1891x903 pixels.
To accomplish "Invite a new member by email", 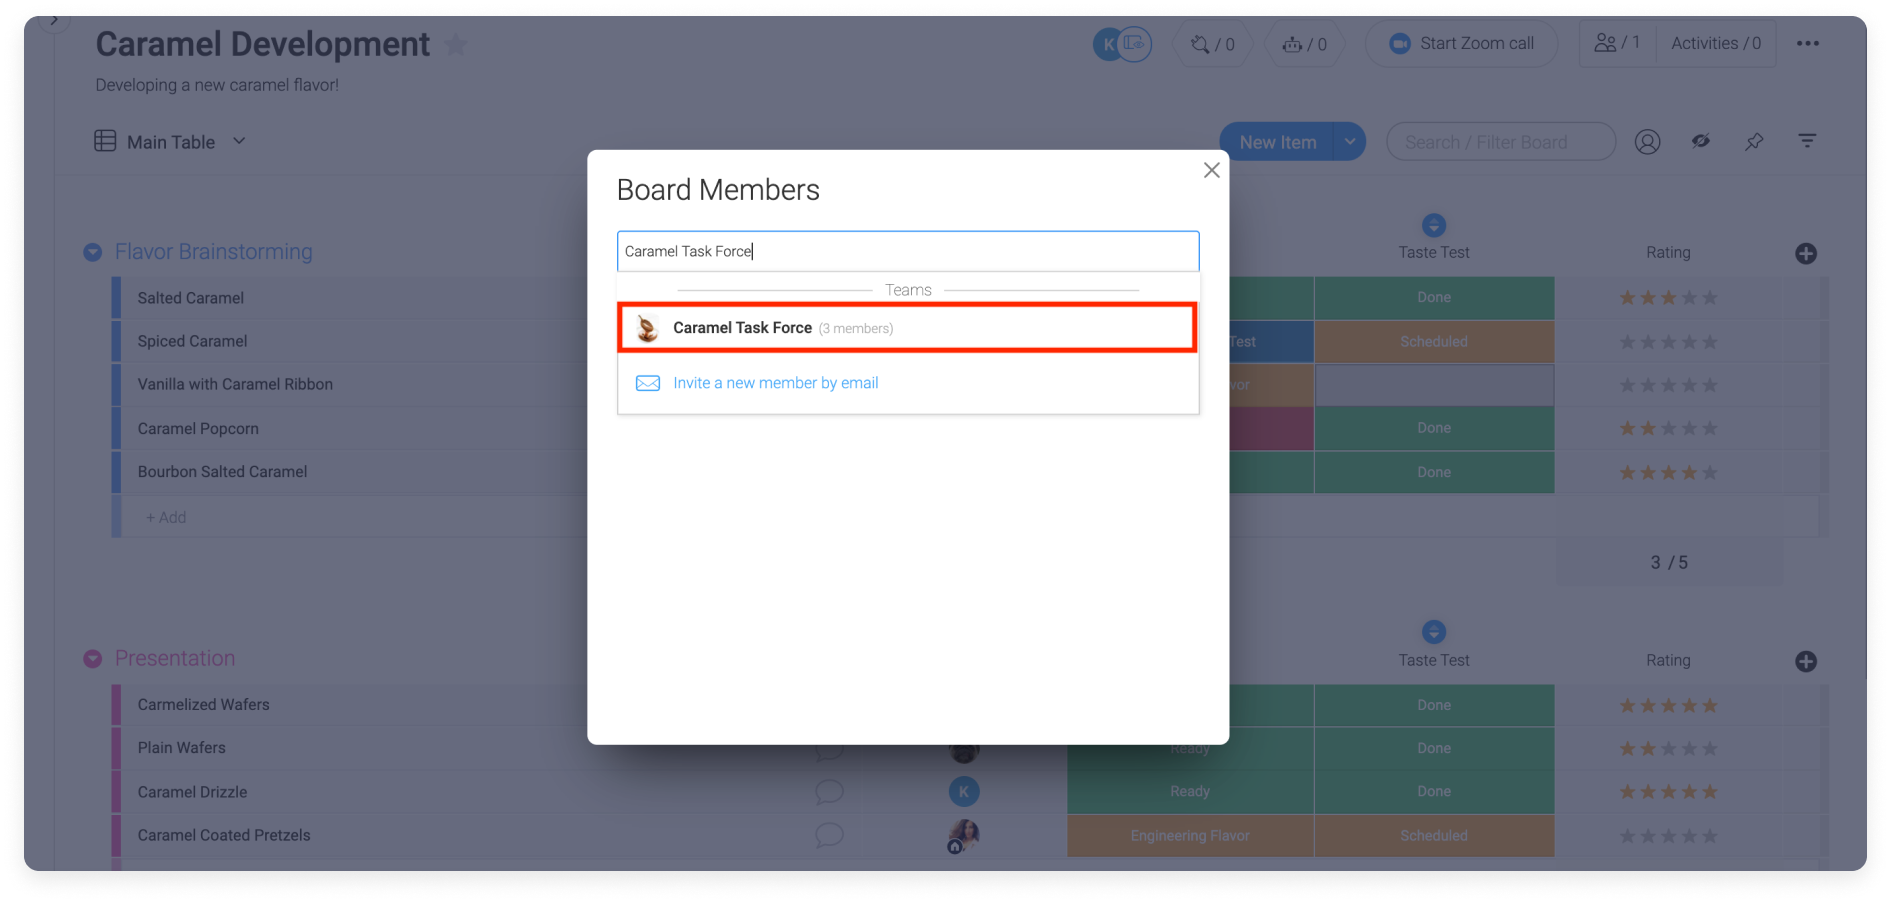I will point(775,383).
